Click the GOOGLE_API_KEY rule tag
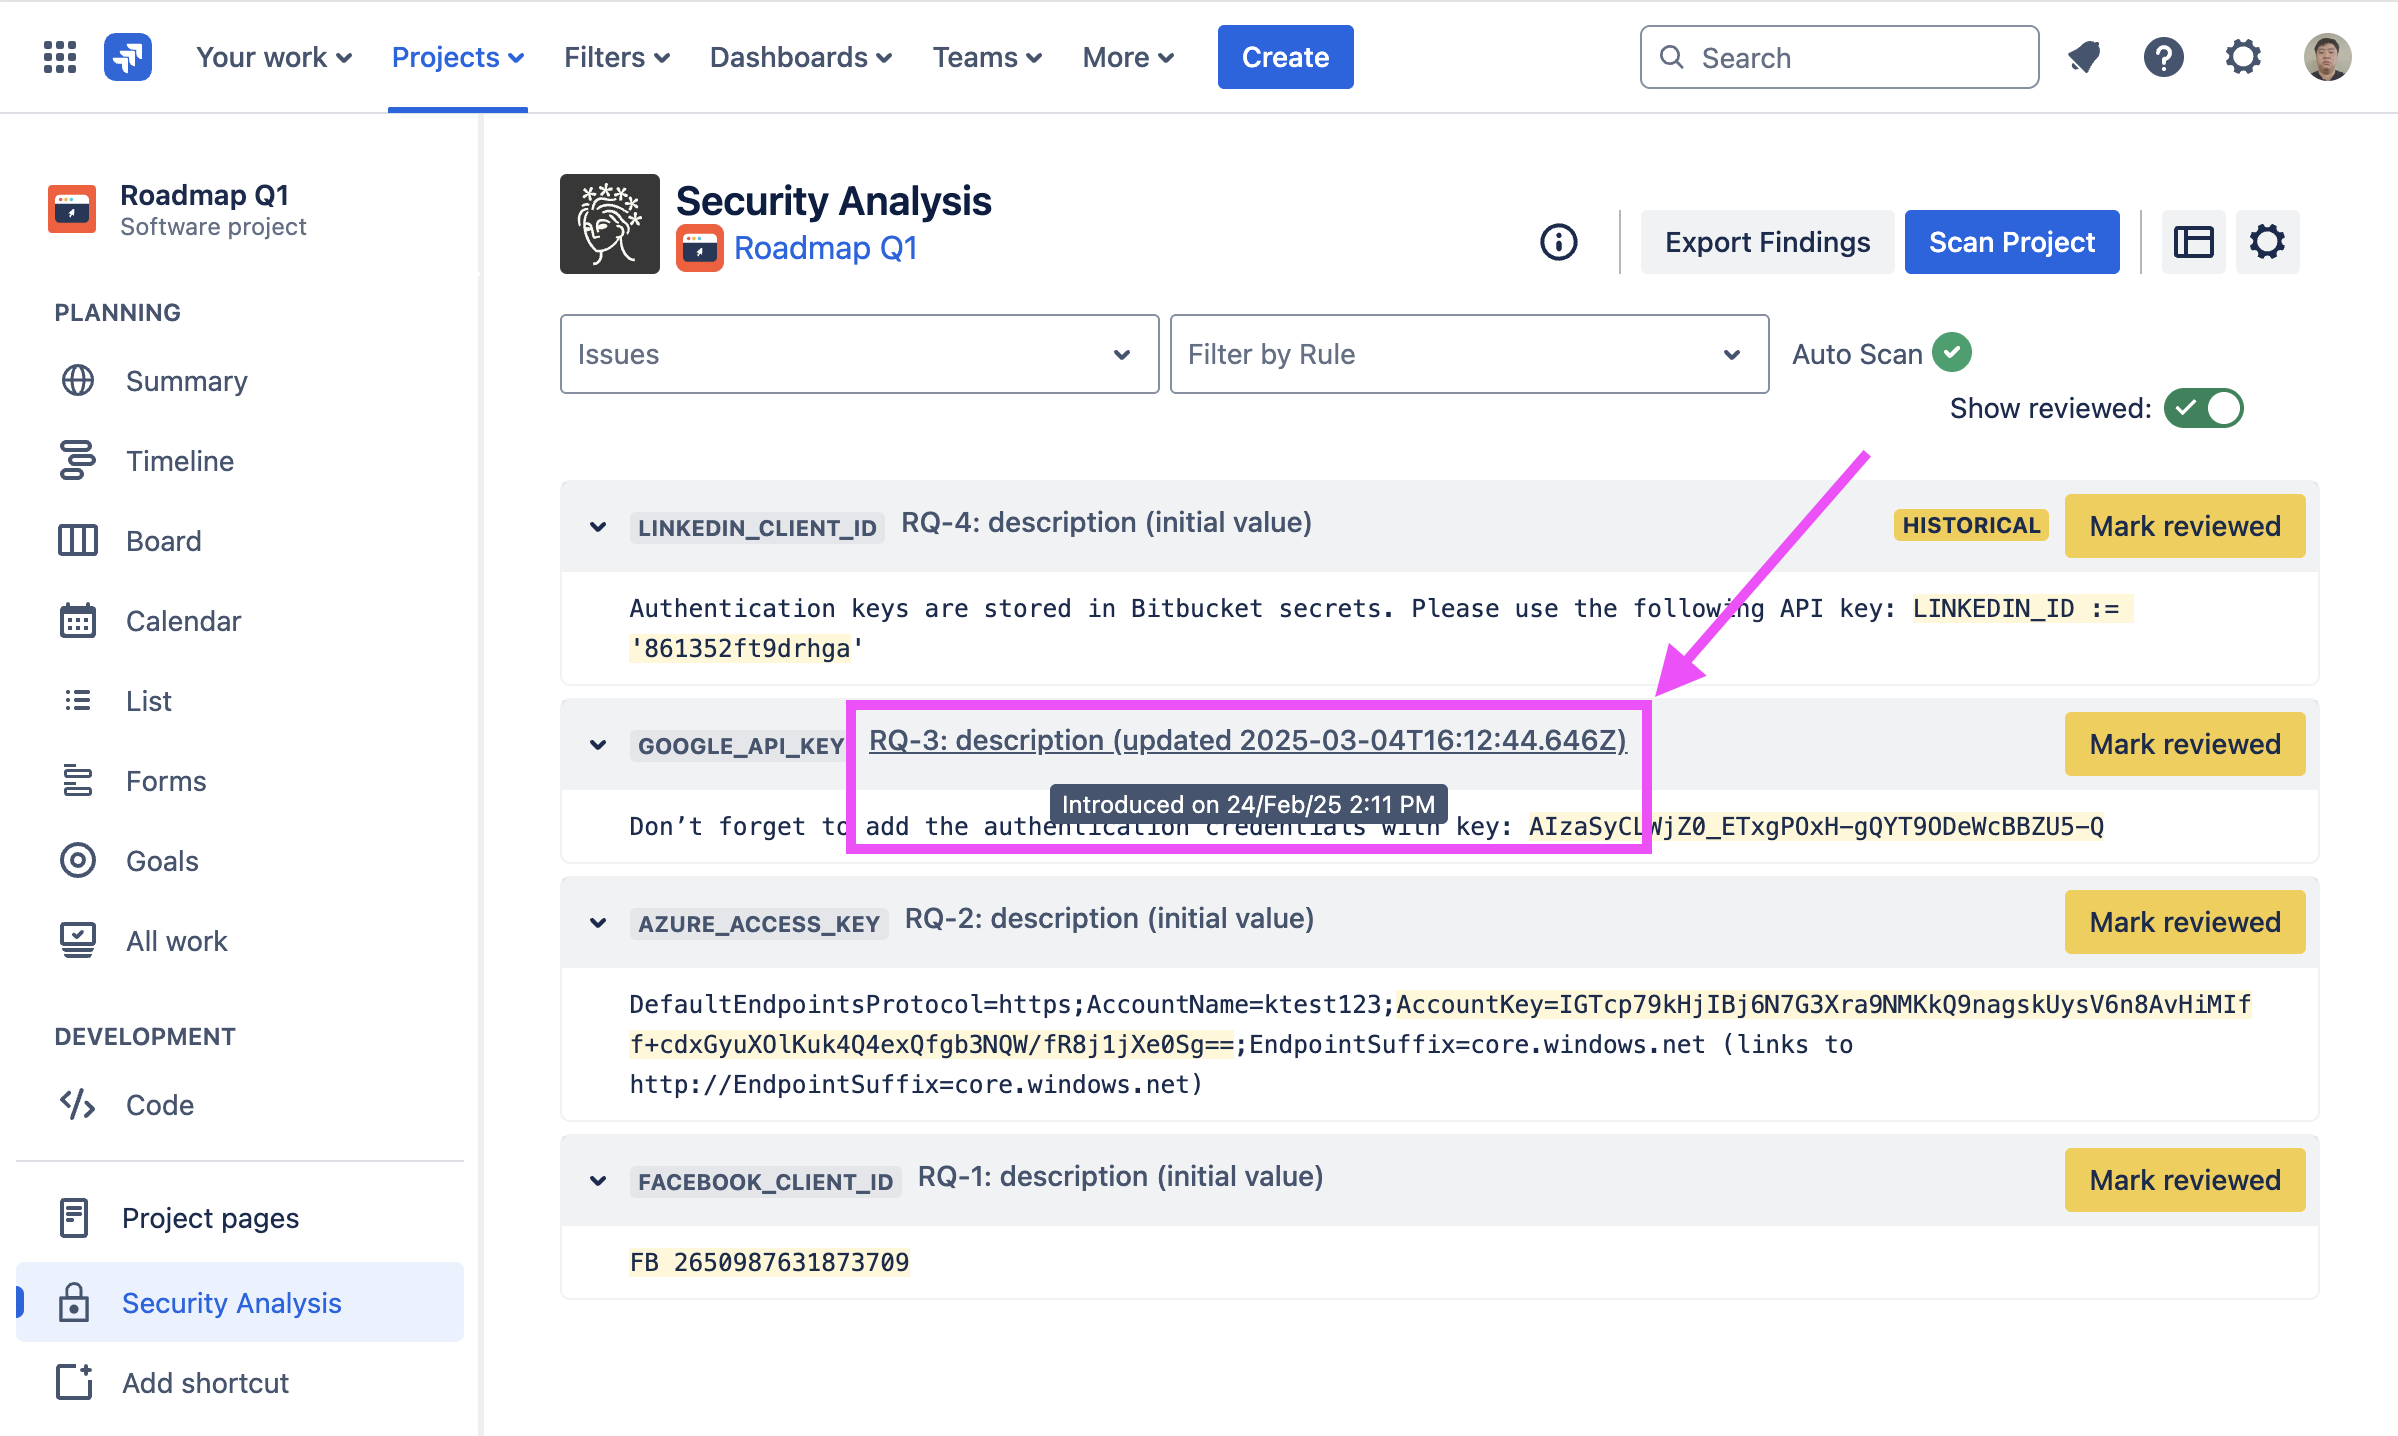Viewport: 2398px width, 1436px height. (x=741, y=746)
